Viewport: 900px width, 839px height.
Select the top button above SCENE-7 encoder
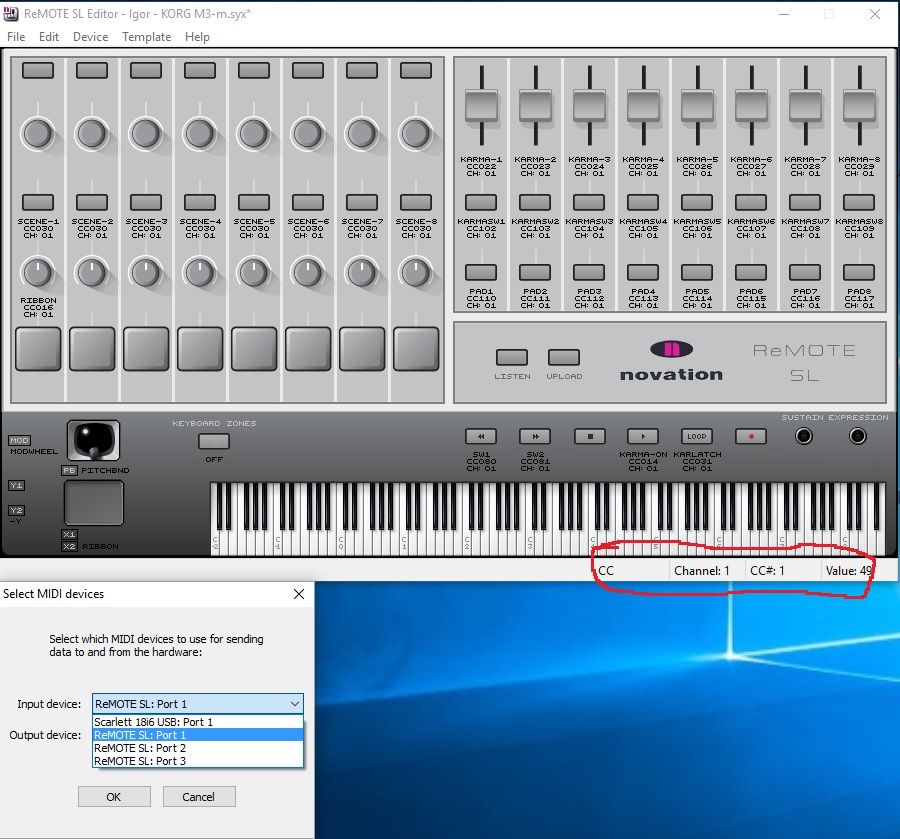click(x=362, y=71)
